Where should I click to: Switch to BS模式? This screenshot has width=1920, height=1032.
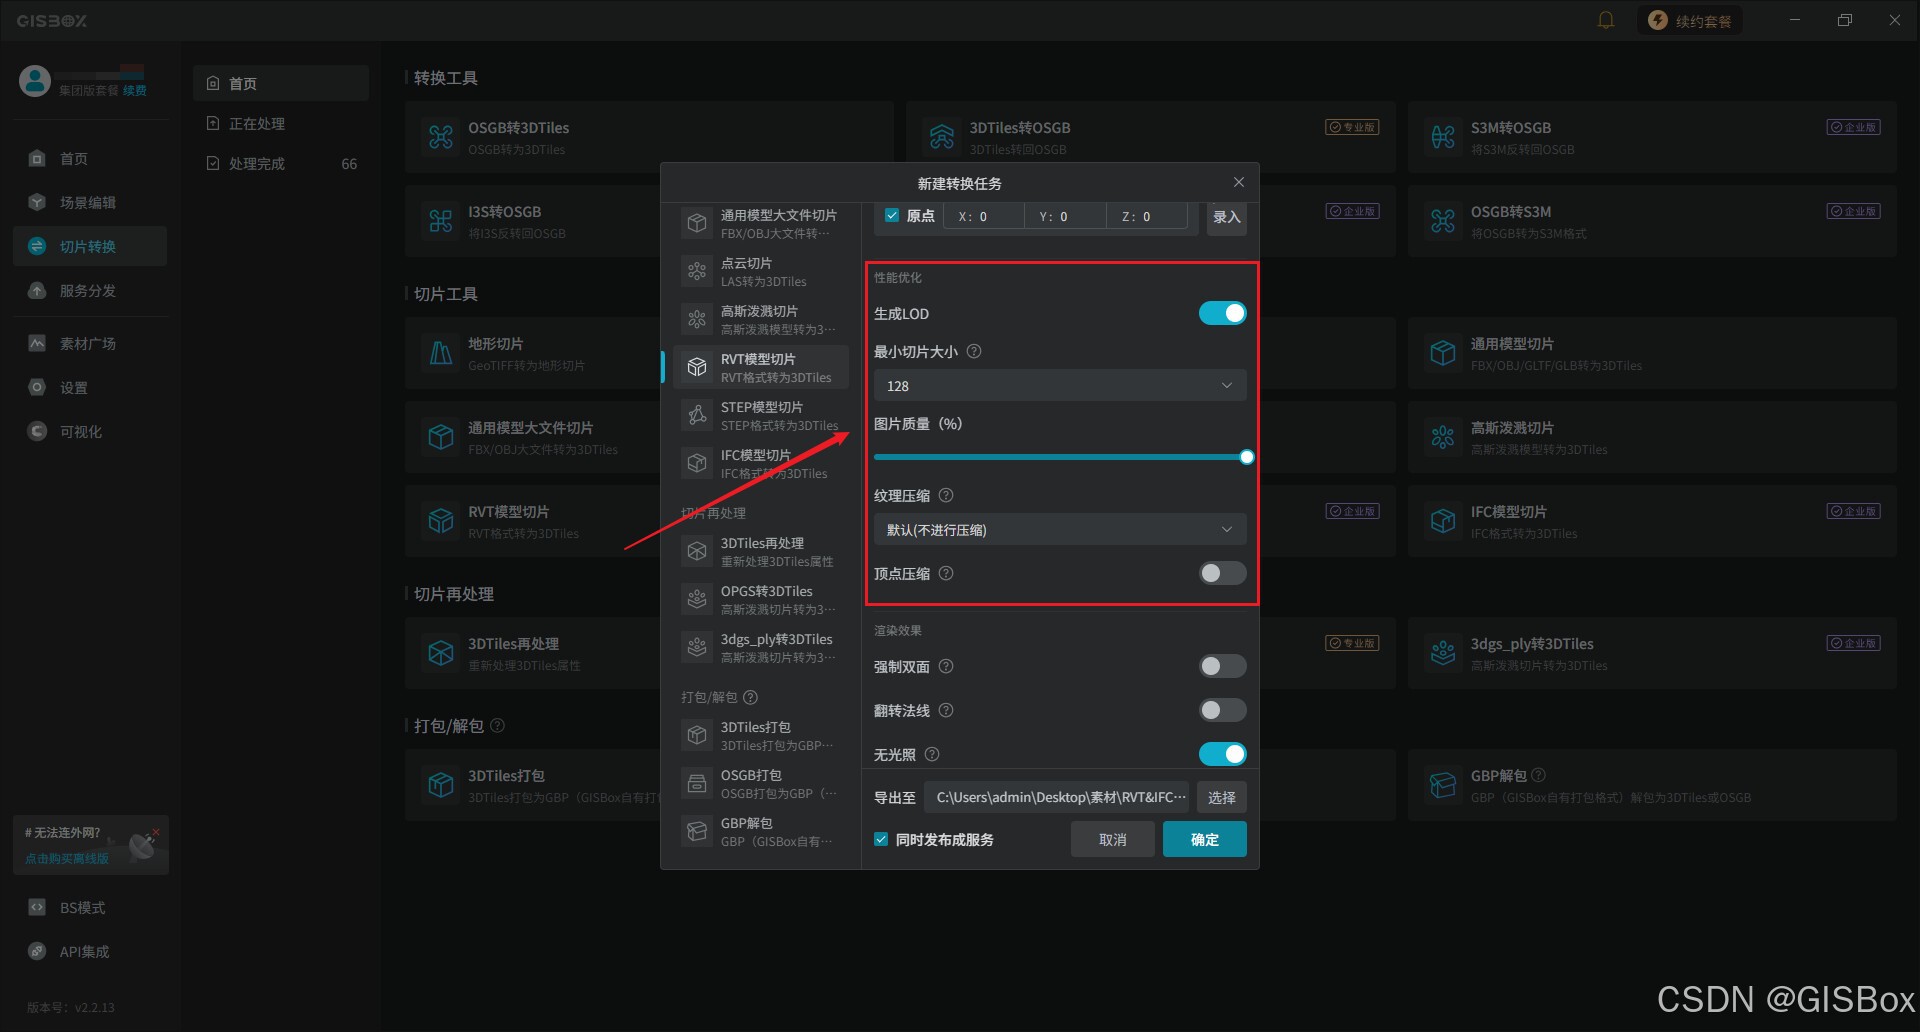click(90, 907)
